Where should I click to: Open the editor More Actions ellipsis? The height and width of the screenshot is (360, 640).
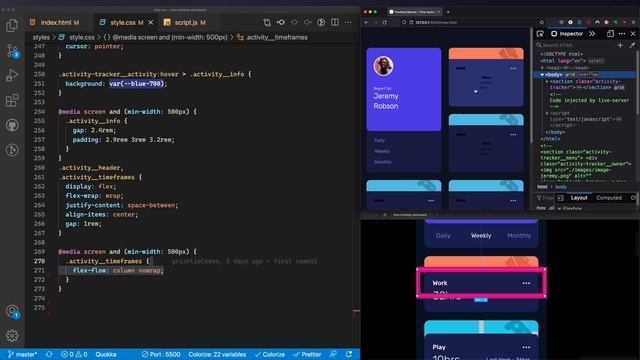pos(348,22)
